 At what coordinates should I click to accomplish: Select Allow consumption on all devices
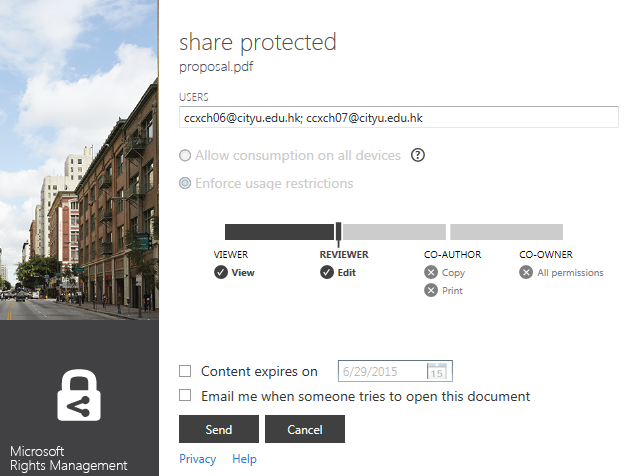click(x=185, y=156)
